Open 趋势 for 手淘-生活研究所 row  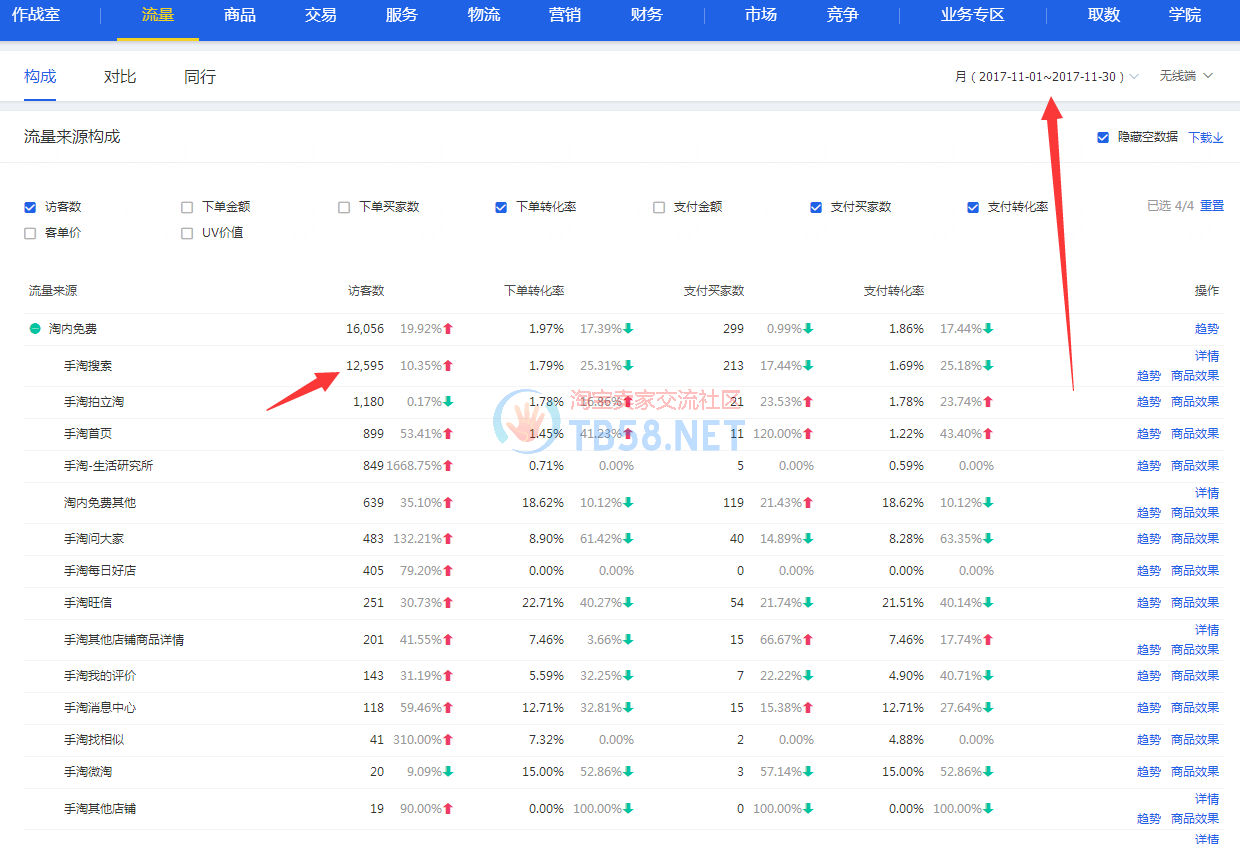[x=1149, y=466]
